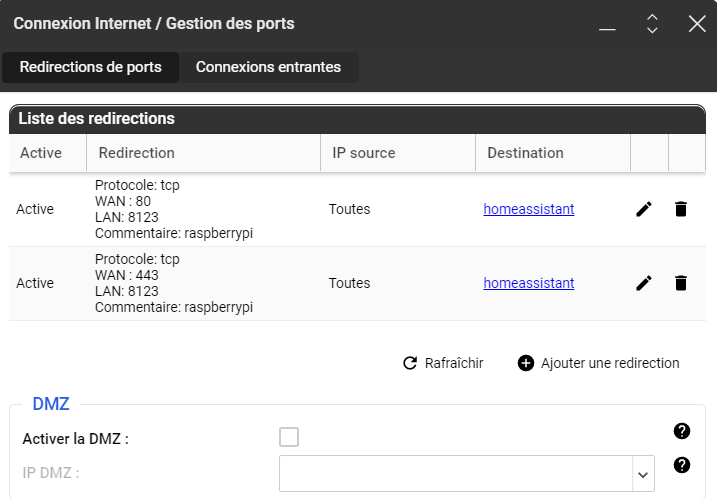This screenshot has height=499, width=717.
Task: Click inside the IP DMZ combo field
Action: click(455, 474)
